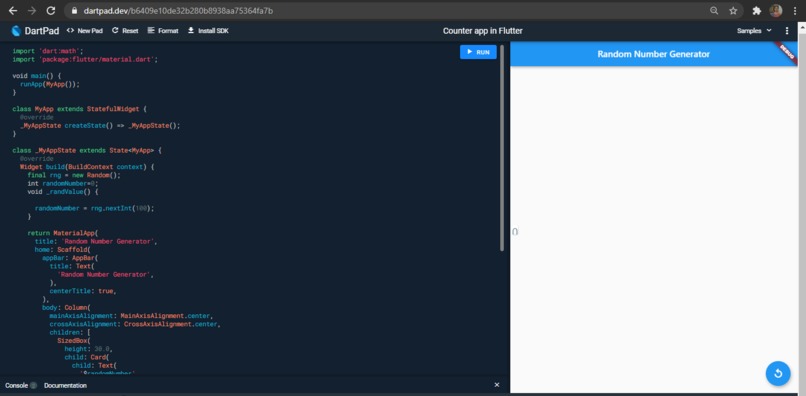
Task: Click the 'centerTitle: true,' line
Action: 83,291
